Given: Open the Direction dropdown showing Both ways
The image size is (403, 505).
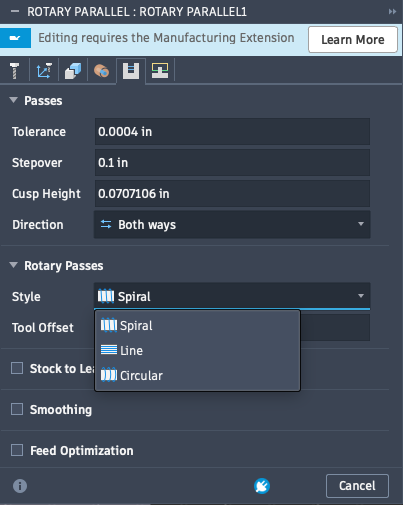Looking at the screenshot, I should tap(232, 224).
